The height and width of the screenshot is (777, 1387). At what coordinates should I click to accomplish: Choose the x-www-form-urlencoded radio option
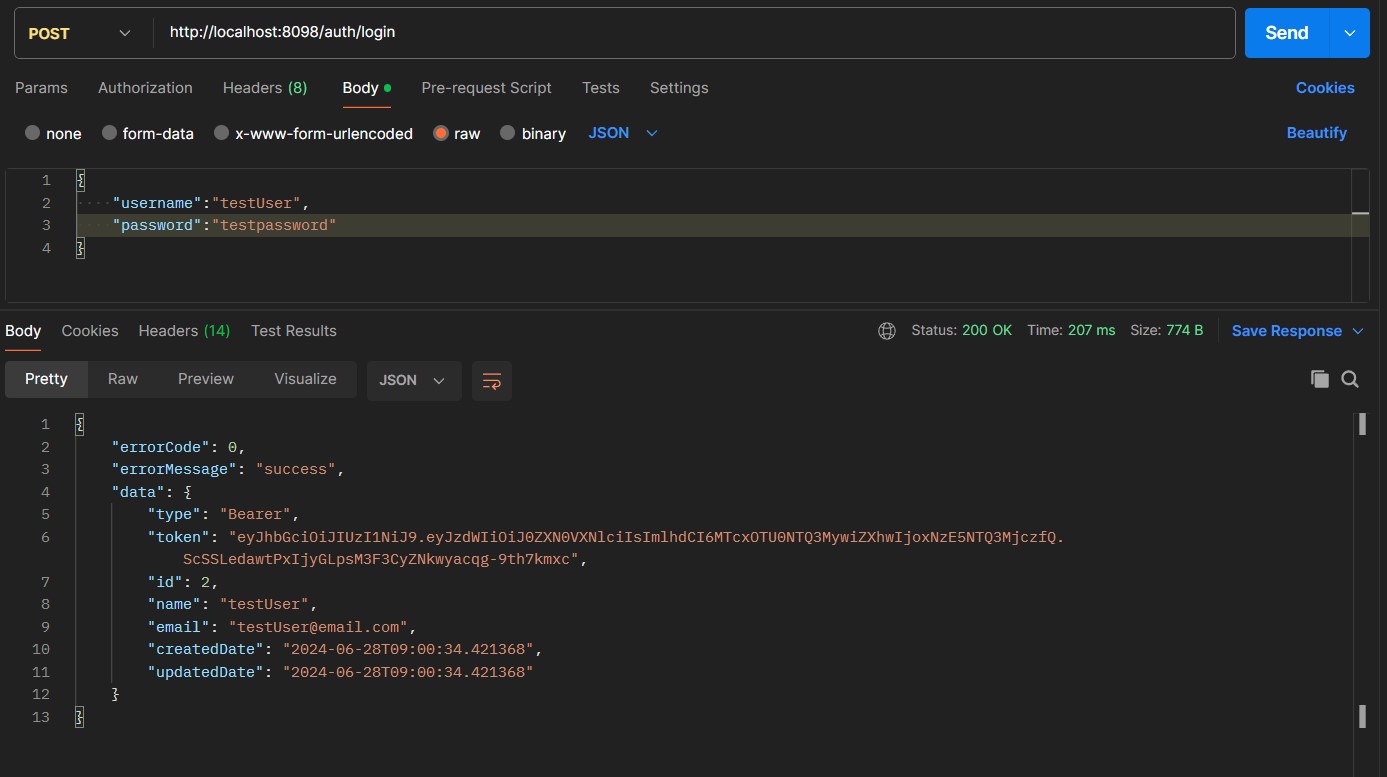222,133
